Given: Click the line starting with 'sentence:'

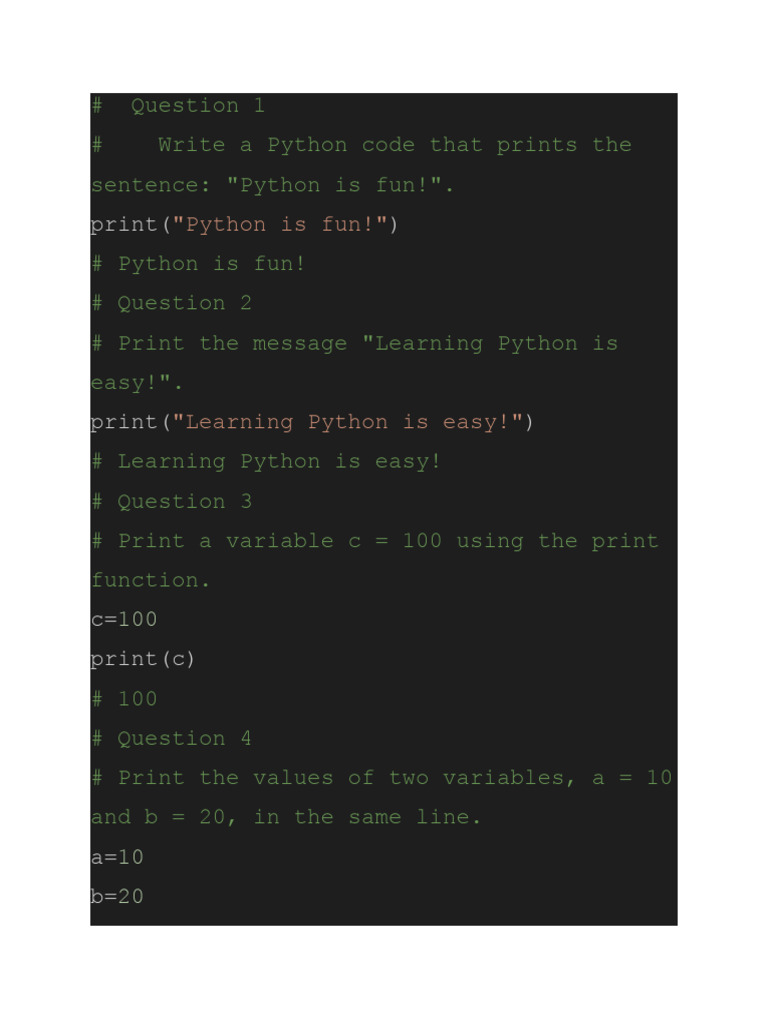Looking at the screenshot, I should click(x=272, y=185).
